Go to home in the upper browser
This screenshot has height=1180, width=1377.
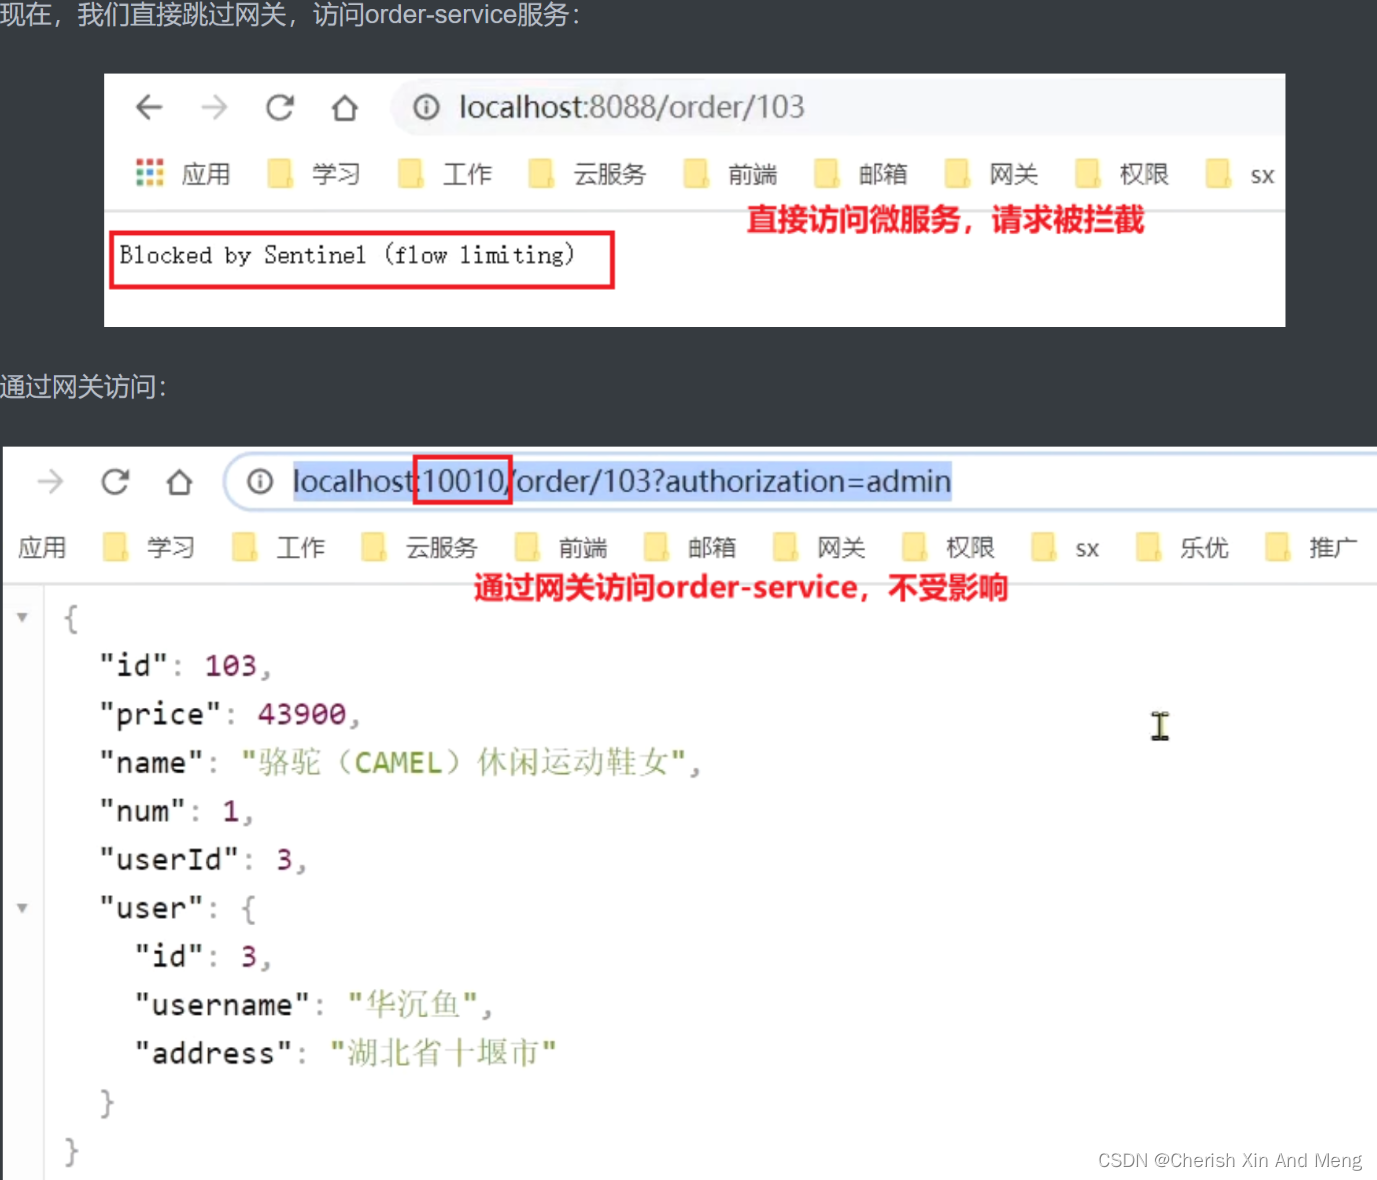click(345, 107)
